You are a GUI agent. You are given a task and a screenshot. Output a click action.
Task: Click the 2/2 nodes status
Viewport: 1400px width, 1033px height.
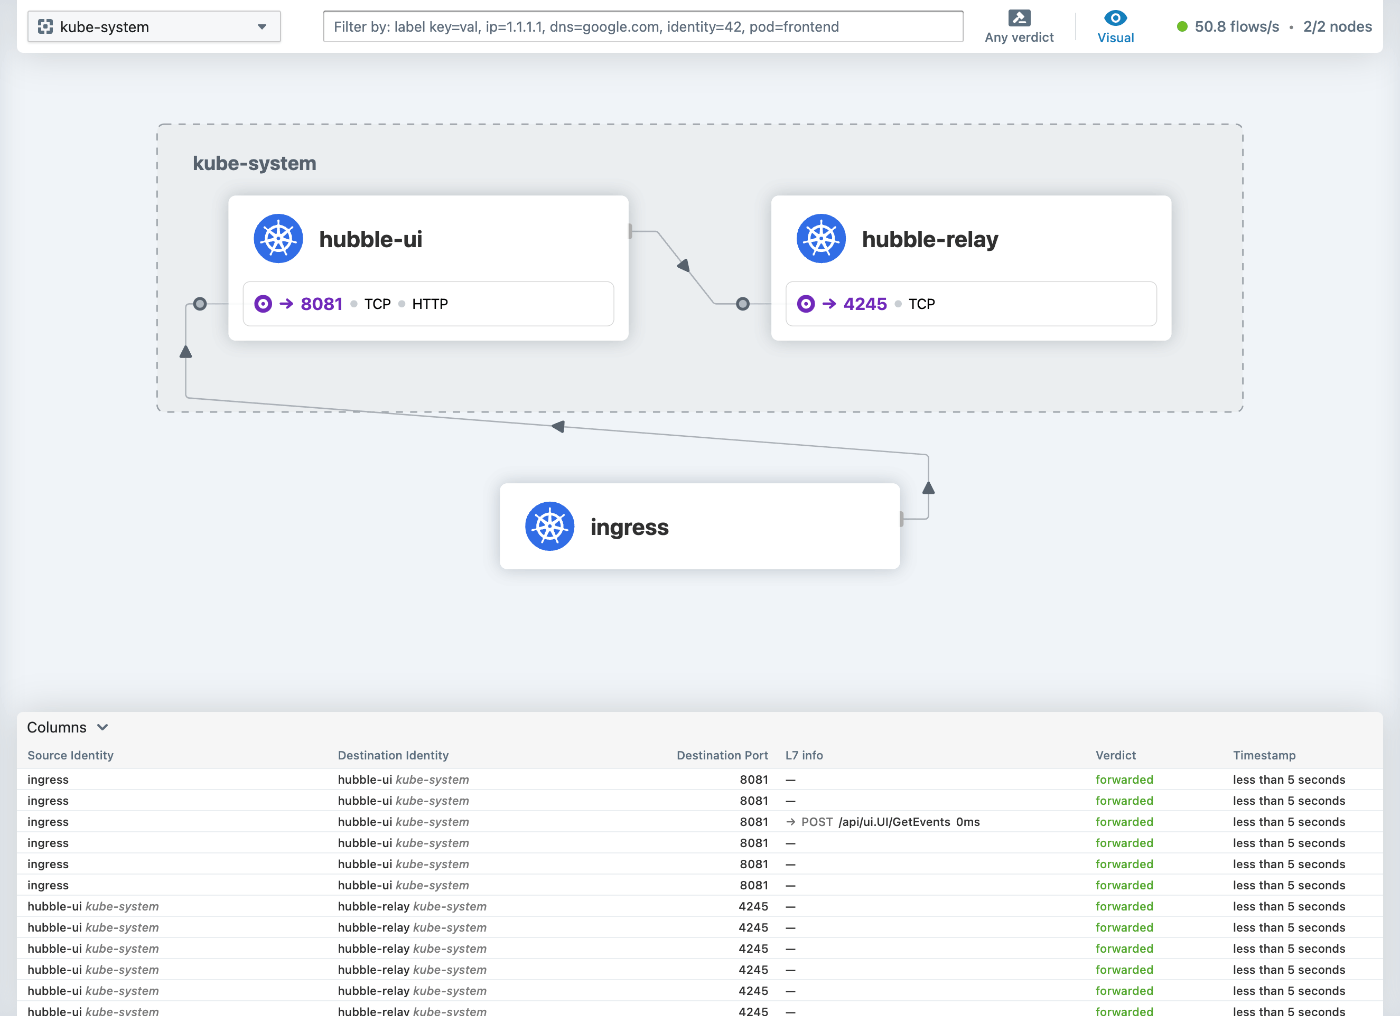tap(1337, 27)
